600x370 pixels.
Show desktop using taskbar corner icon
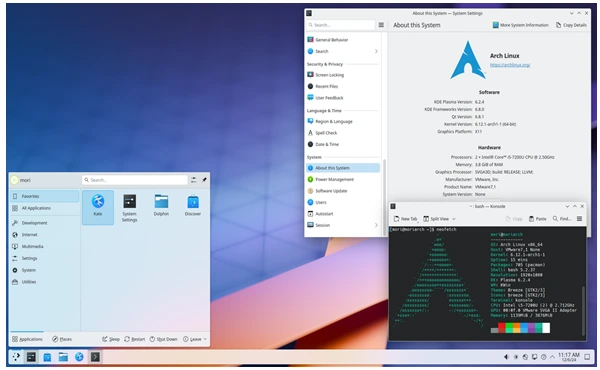pos(587,357)
